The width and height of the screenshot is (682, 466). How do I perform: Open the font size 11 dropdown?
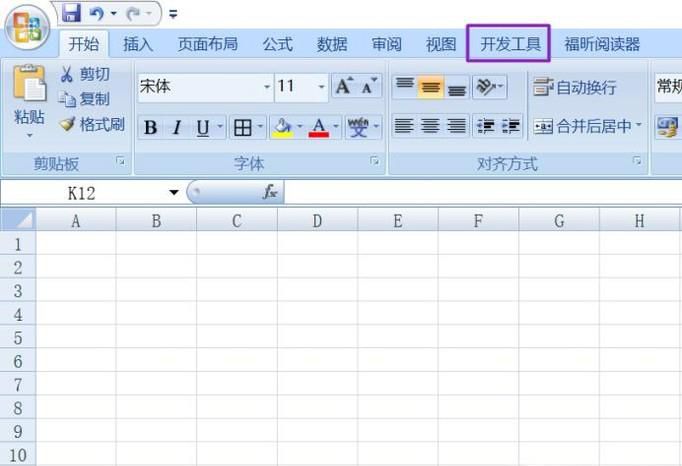(x=321, y=87)
